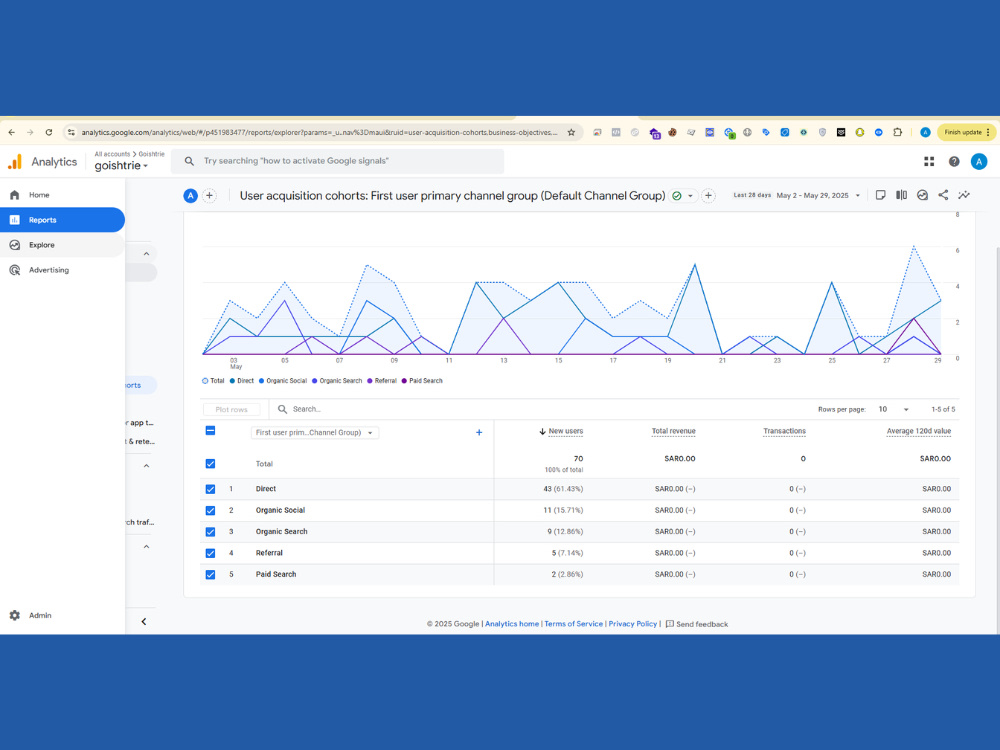Click the cookie extension icon
Screen dimensions: 1000x750
672,133
